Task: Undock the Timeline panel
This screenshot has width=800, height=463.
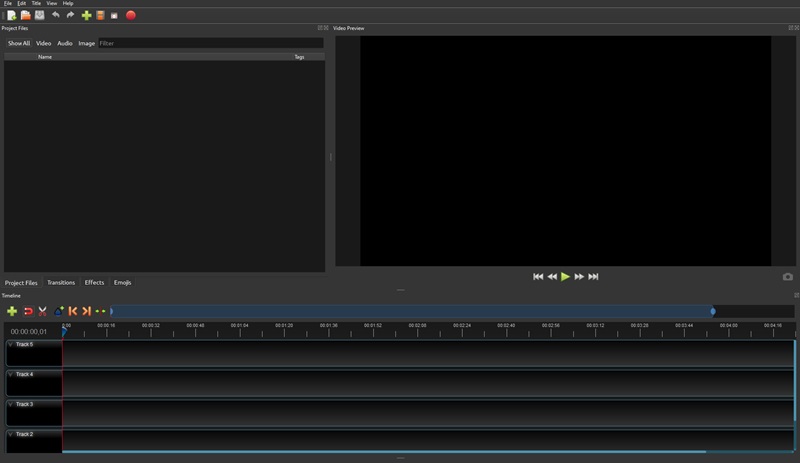Action: 797,296
